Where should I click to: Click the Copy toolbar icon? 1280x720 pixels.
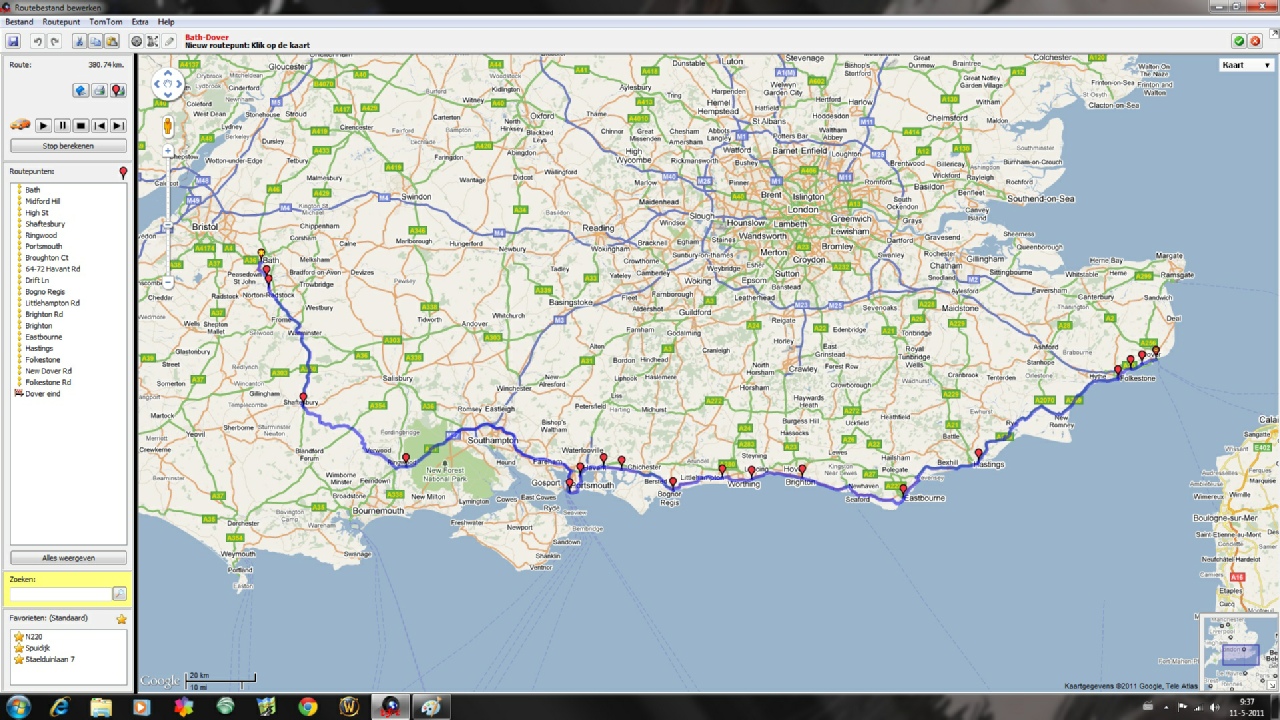[95, 41]
